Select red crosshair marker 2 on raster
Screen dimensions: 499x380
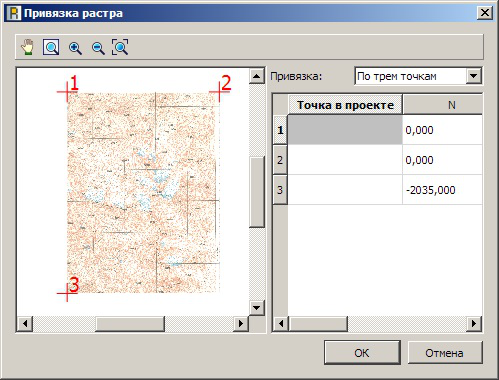tap(219, 91)
